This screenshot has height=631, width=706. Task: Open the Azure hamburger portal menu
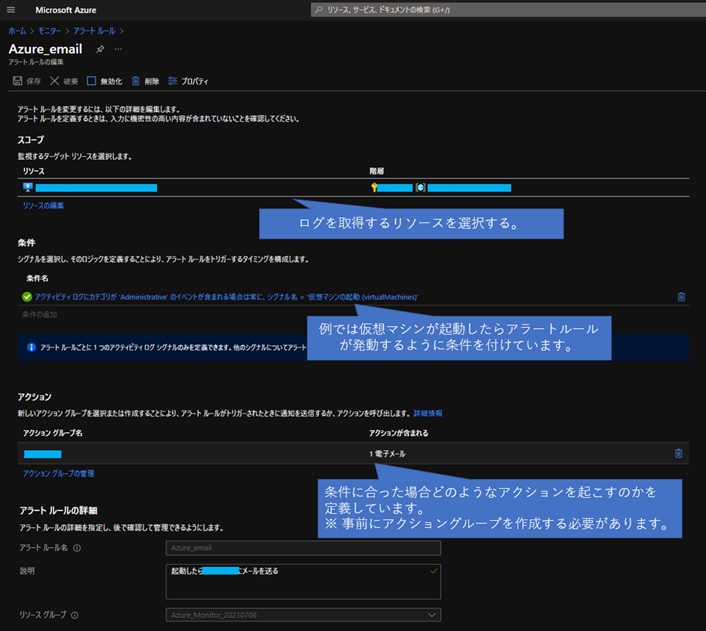coord(13,9)
